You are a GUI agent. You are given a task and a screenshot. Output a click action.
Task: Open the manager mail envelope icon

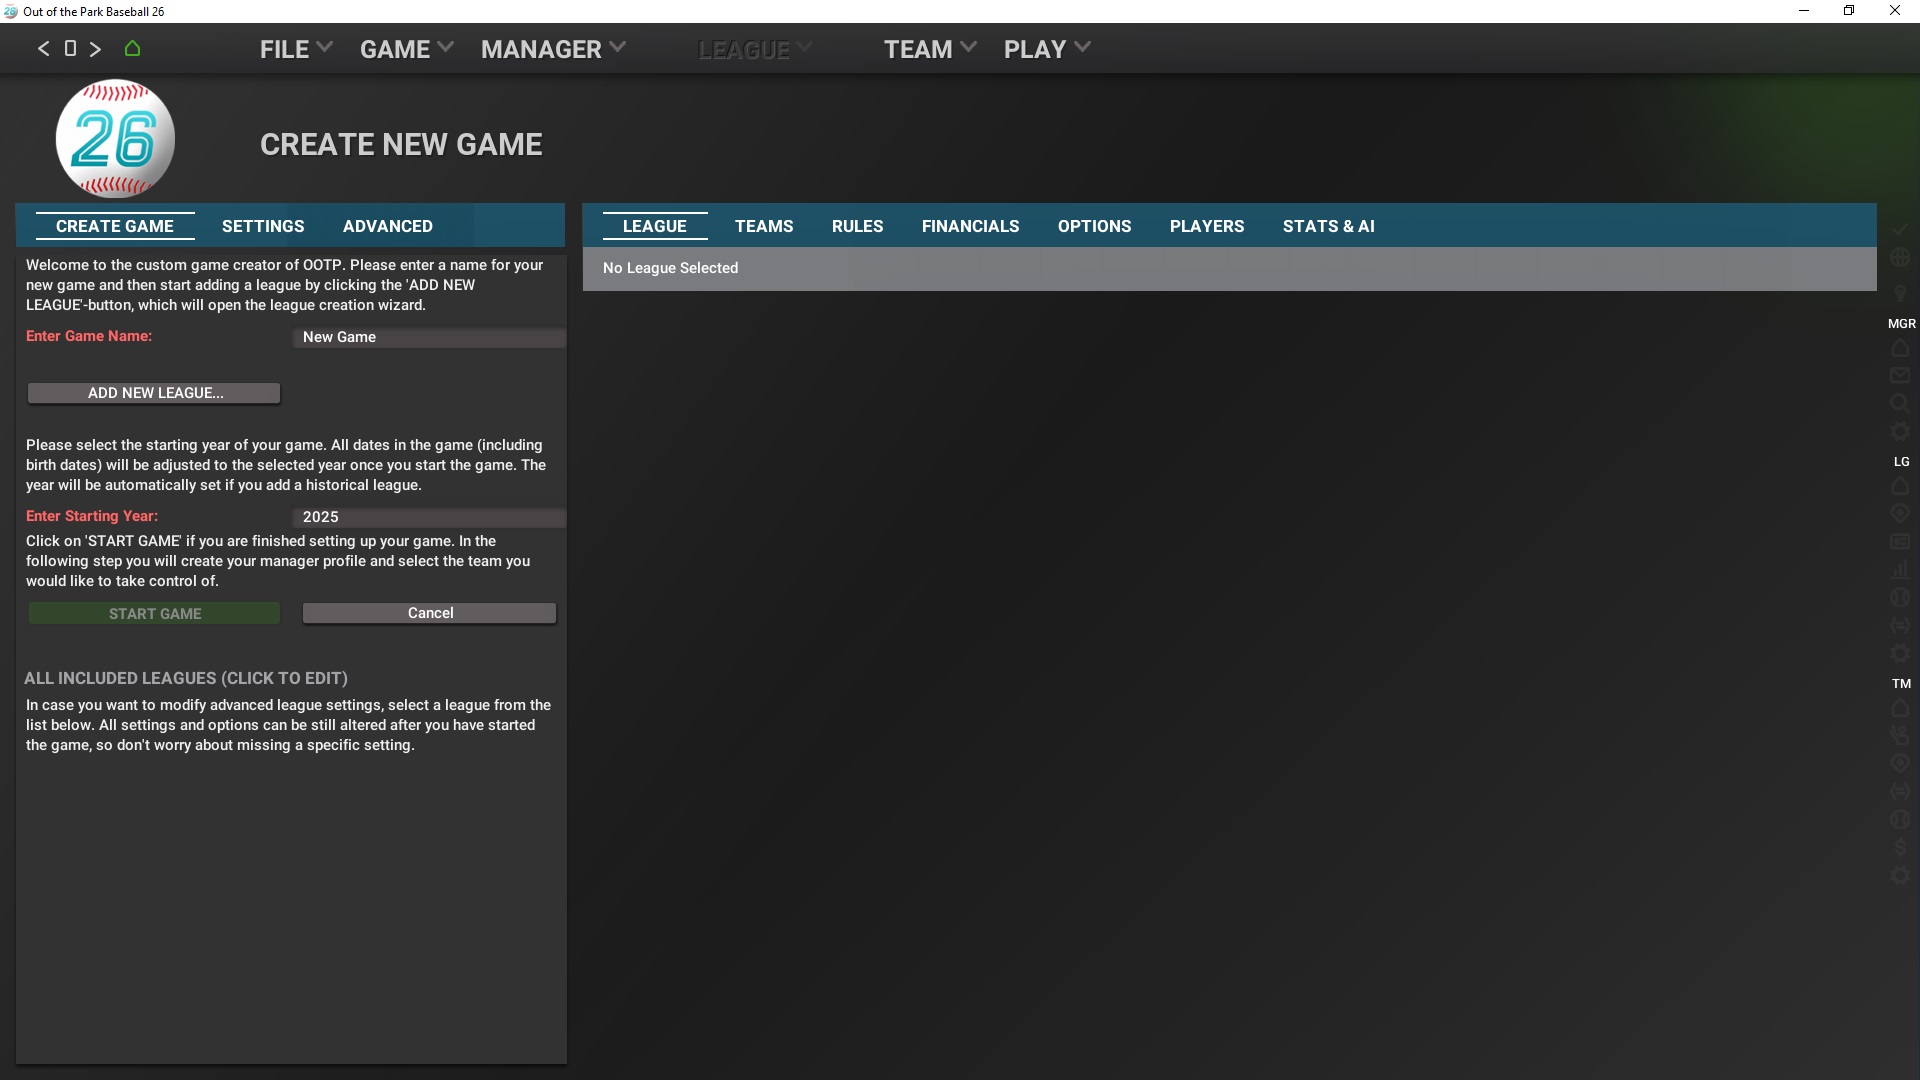[1900, 376]
